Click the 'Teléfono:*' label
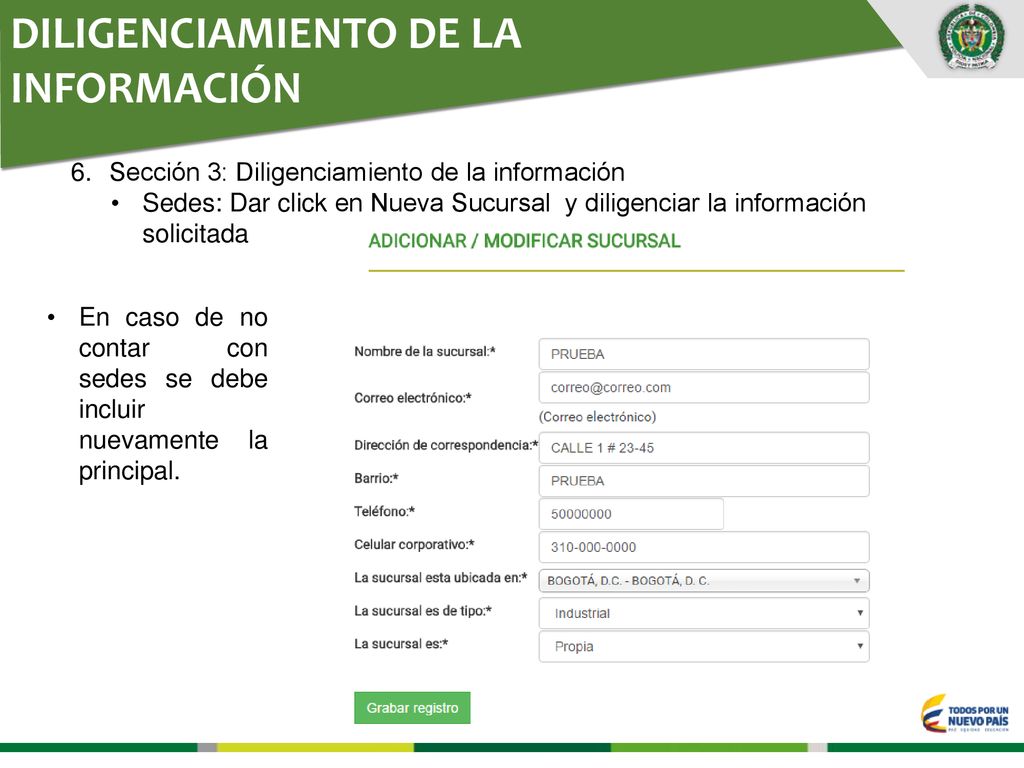 pos(384,511)
